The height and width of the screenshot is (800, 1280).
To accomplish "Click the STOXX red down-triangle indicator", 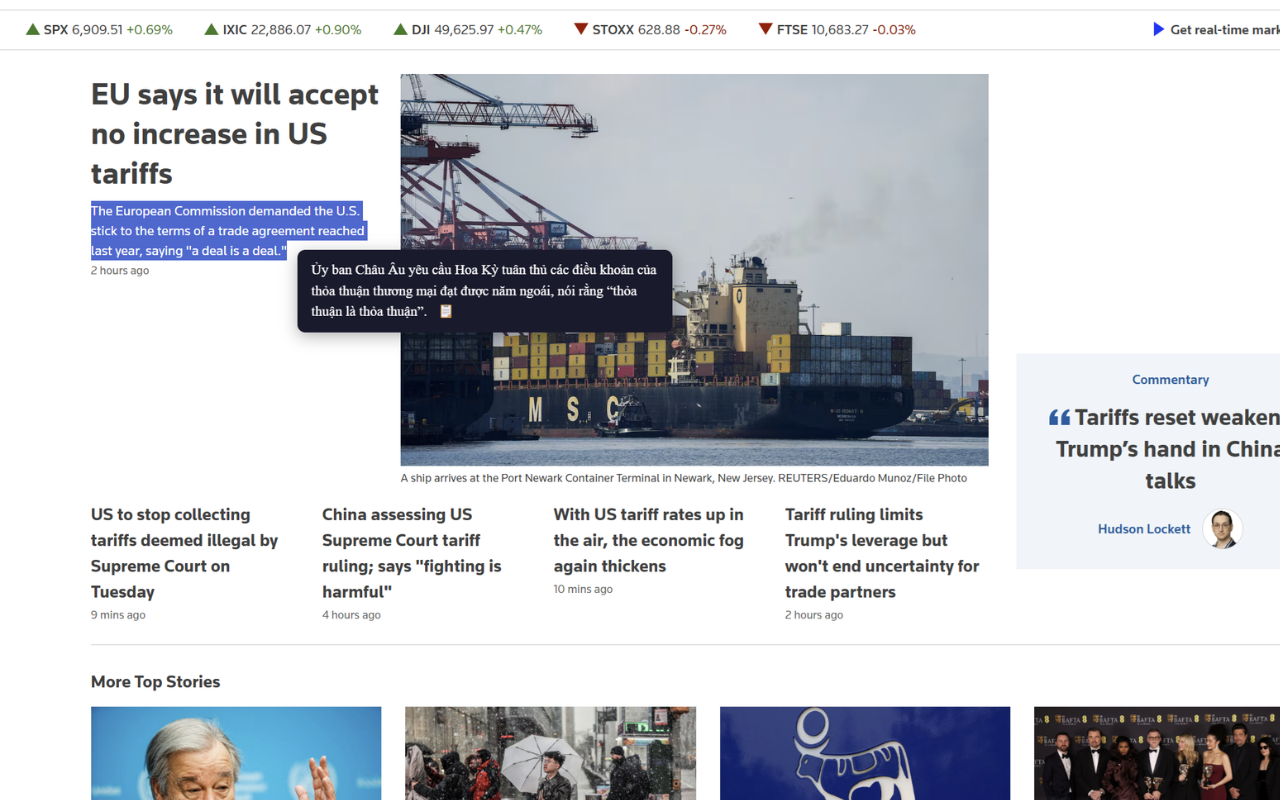I will 580,30.
